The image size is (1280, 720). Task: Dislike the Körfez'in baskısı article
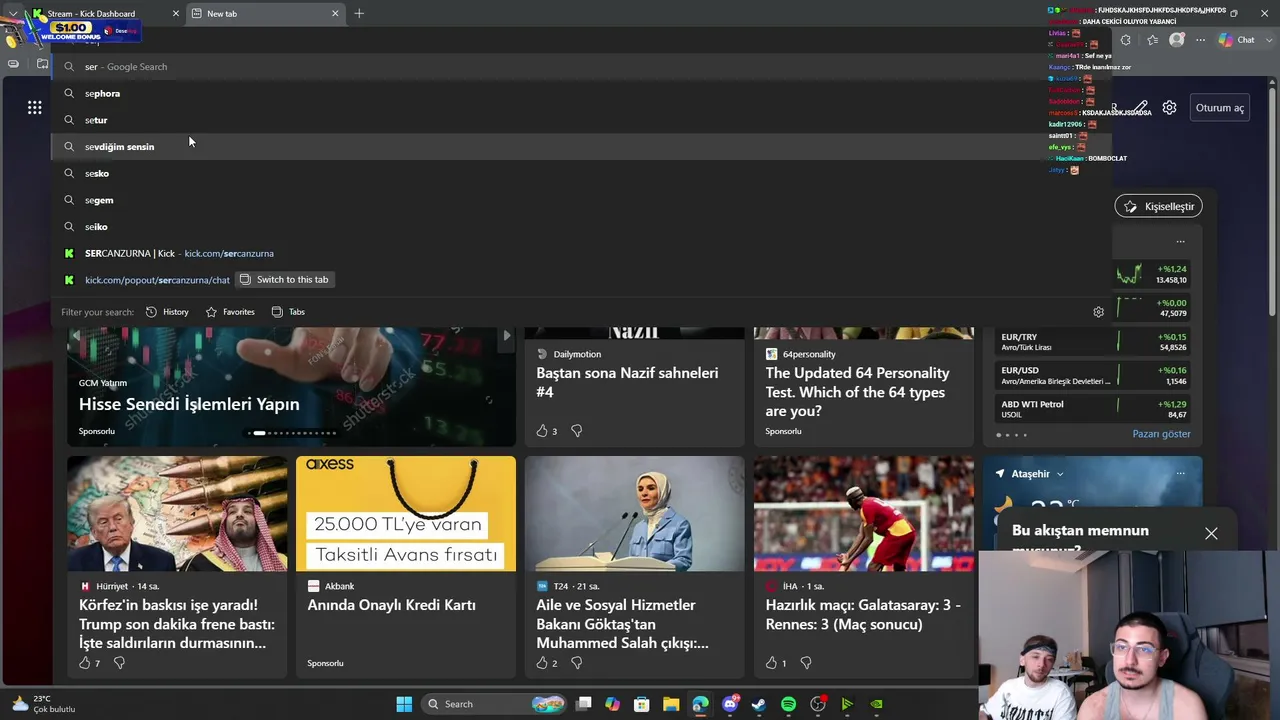(x=119, y=663)
